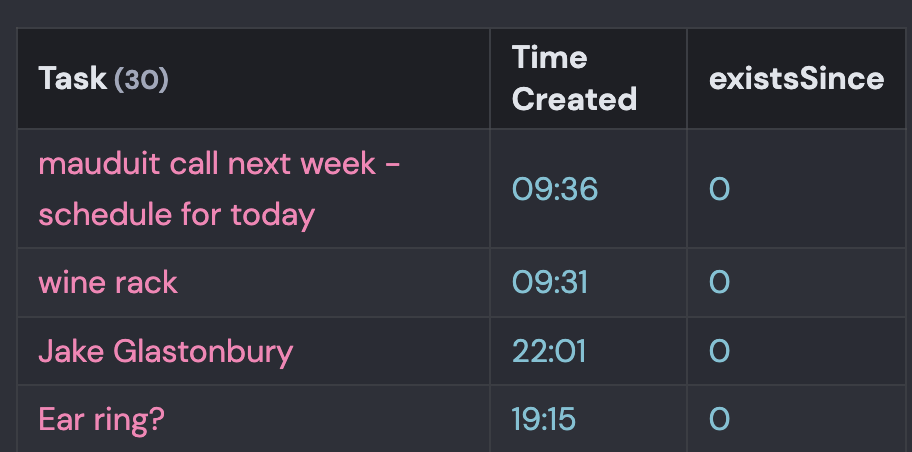Sort table by the Task column header
Screen dimensions: 912x452
73,79
